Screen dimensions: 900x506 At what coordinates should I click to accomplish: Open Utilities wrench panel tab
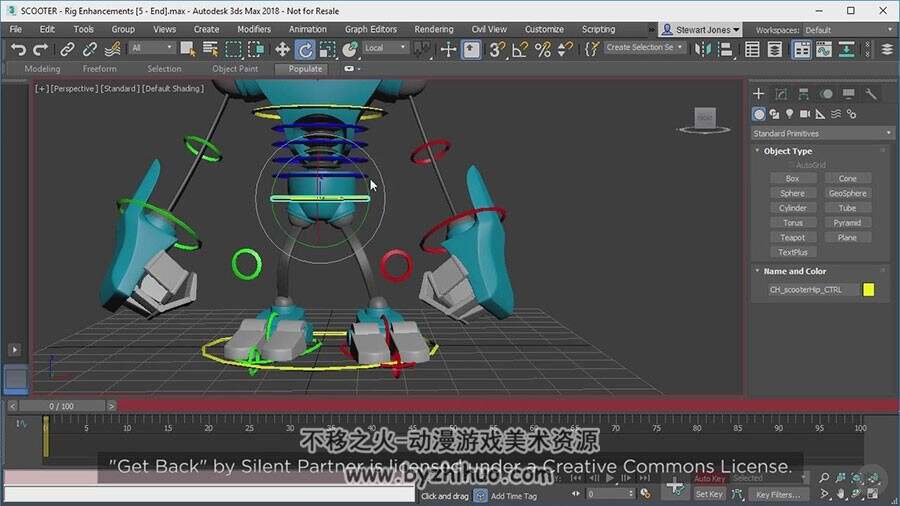tap(871, 94)
